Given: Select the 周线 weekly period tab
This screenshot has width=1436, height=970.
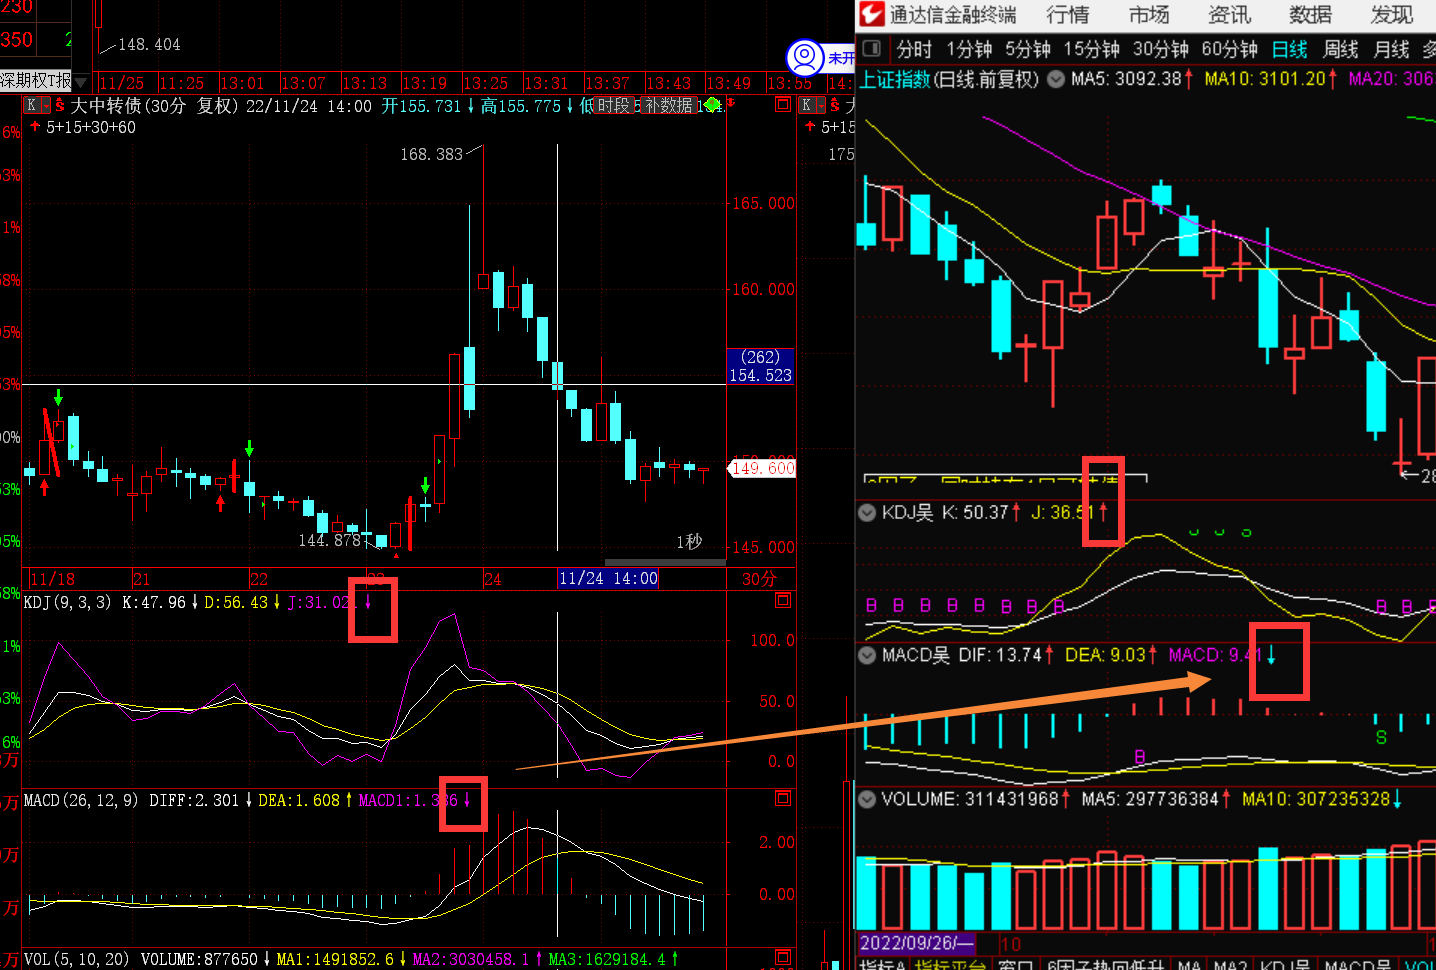Looking at the screenshot, I should click(x=1340, y=49).
